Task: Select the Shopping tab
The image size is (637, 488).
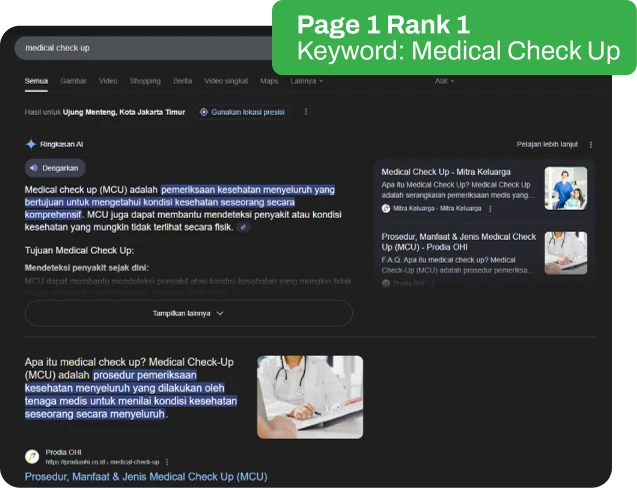Action: [x=145, y=80]
